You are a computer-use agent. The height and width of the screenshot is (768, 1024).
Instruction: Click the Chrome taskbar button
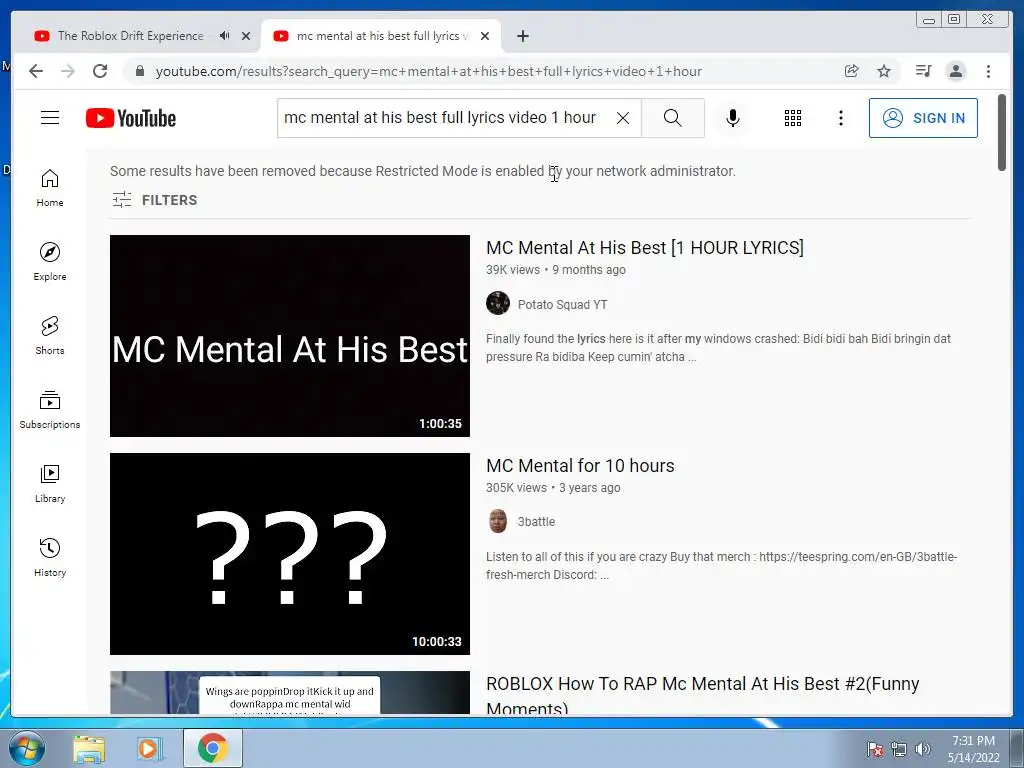[212, 748]
